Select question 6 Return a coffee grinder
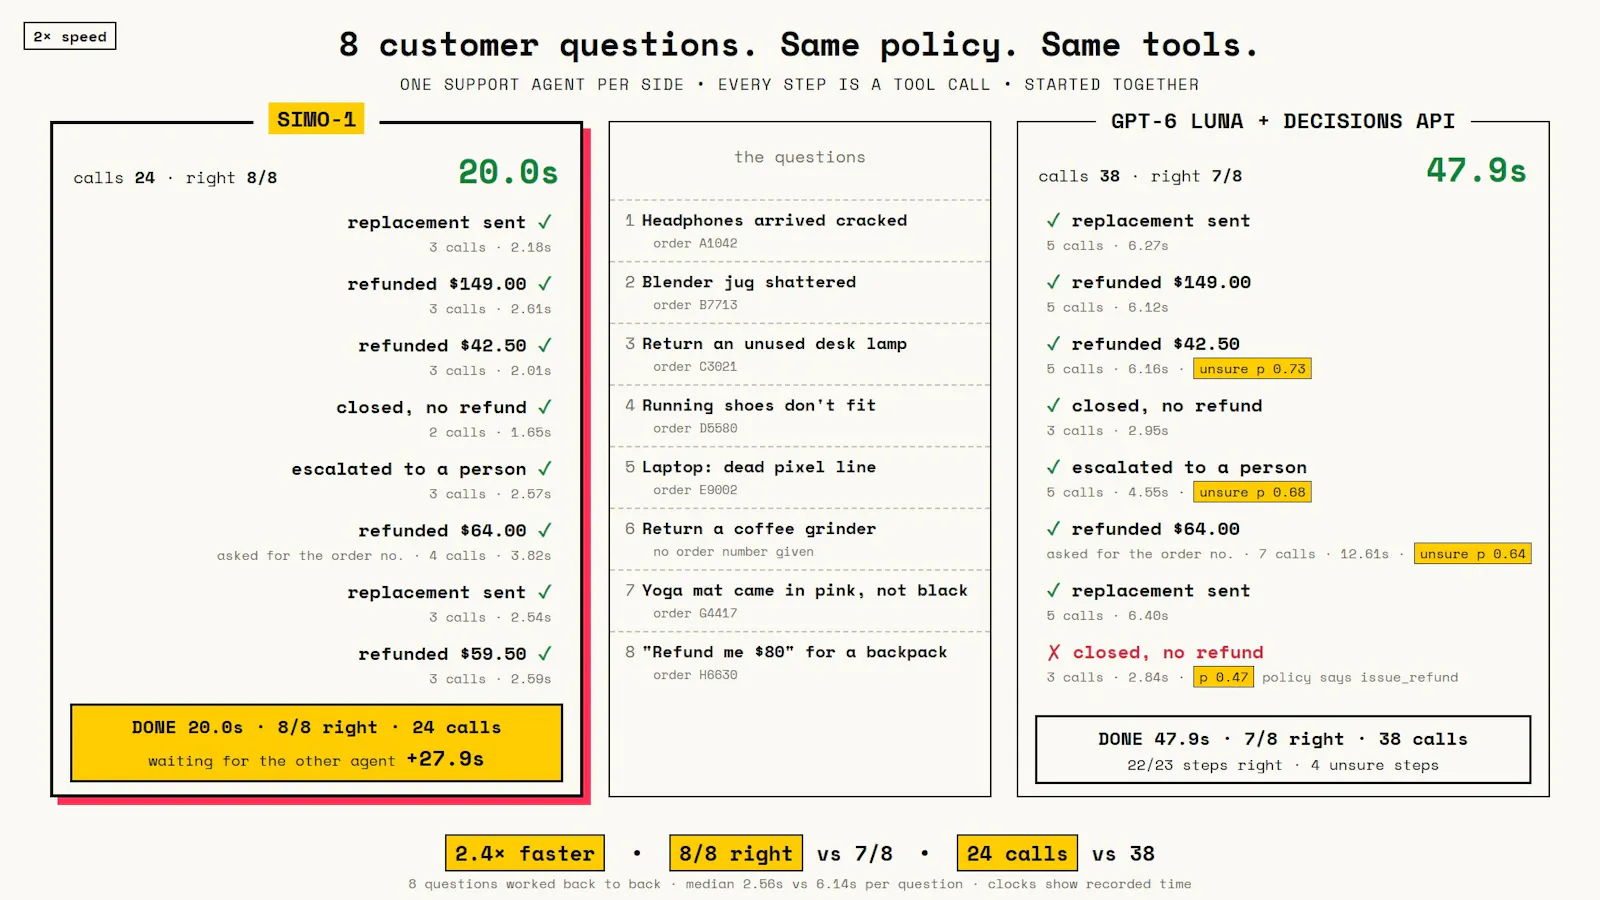 tap(800, 539)
